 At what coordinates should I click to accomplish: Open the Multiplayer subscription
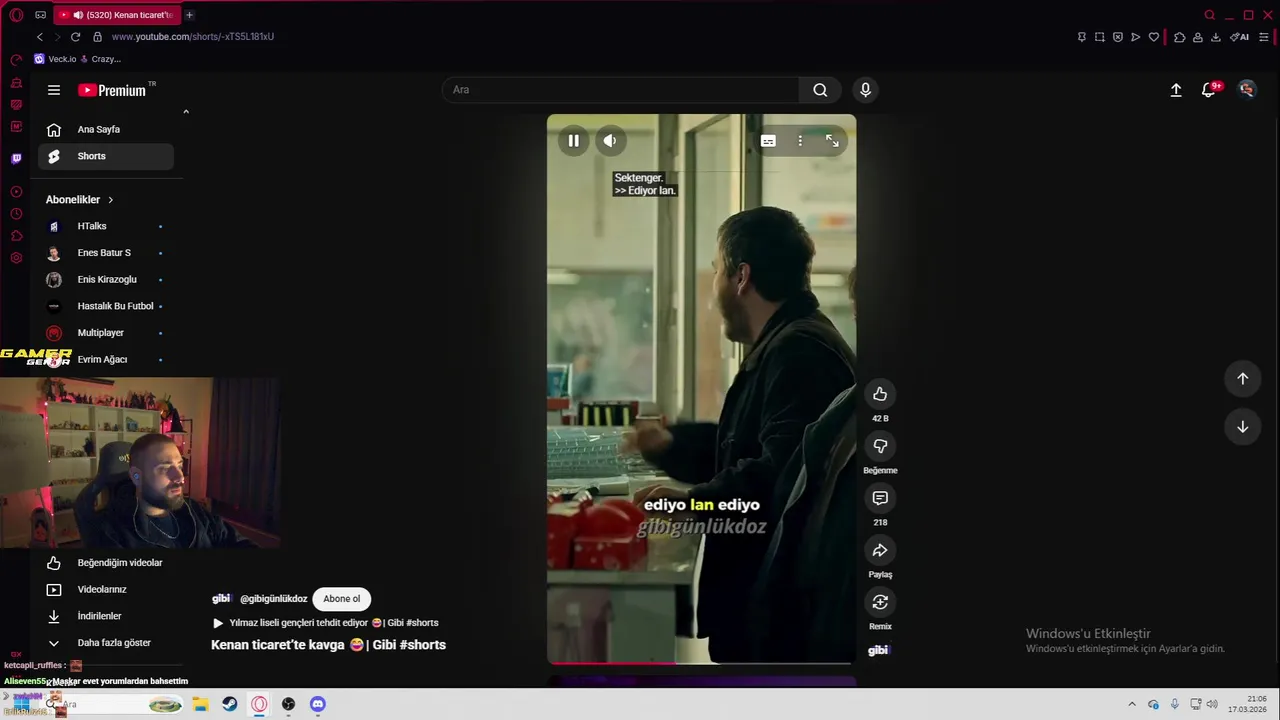106,333
